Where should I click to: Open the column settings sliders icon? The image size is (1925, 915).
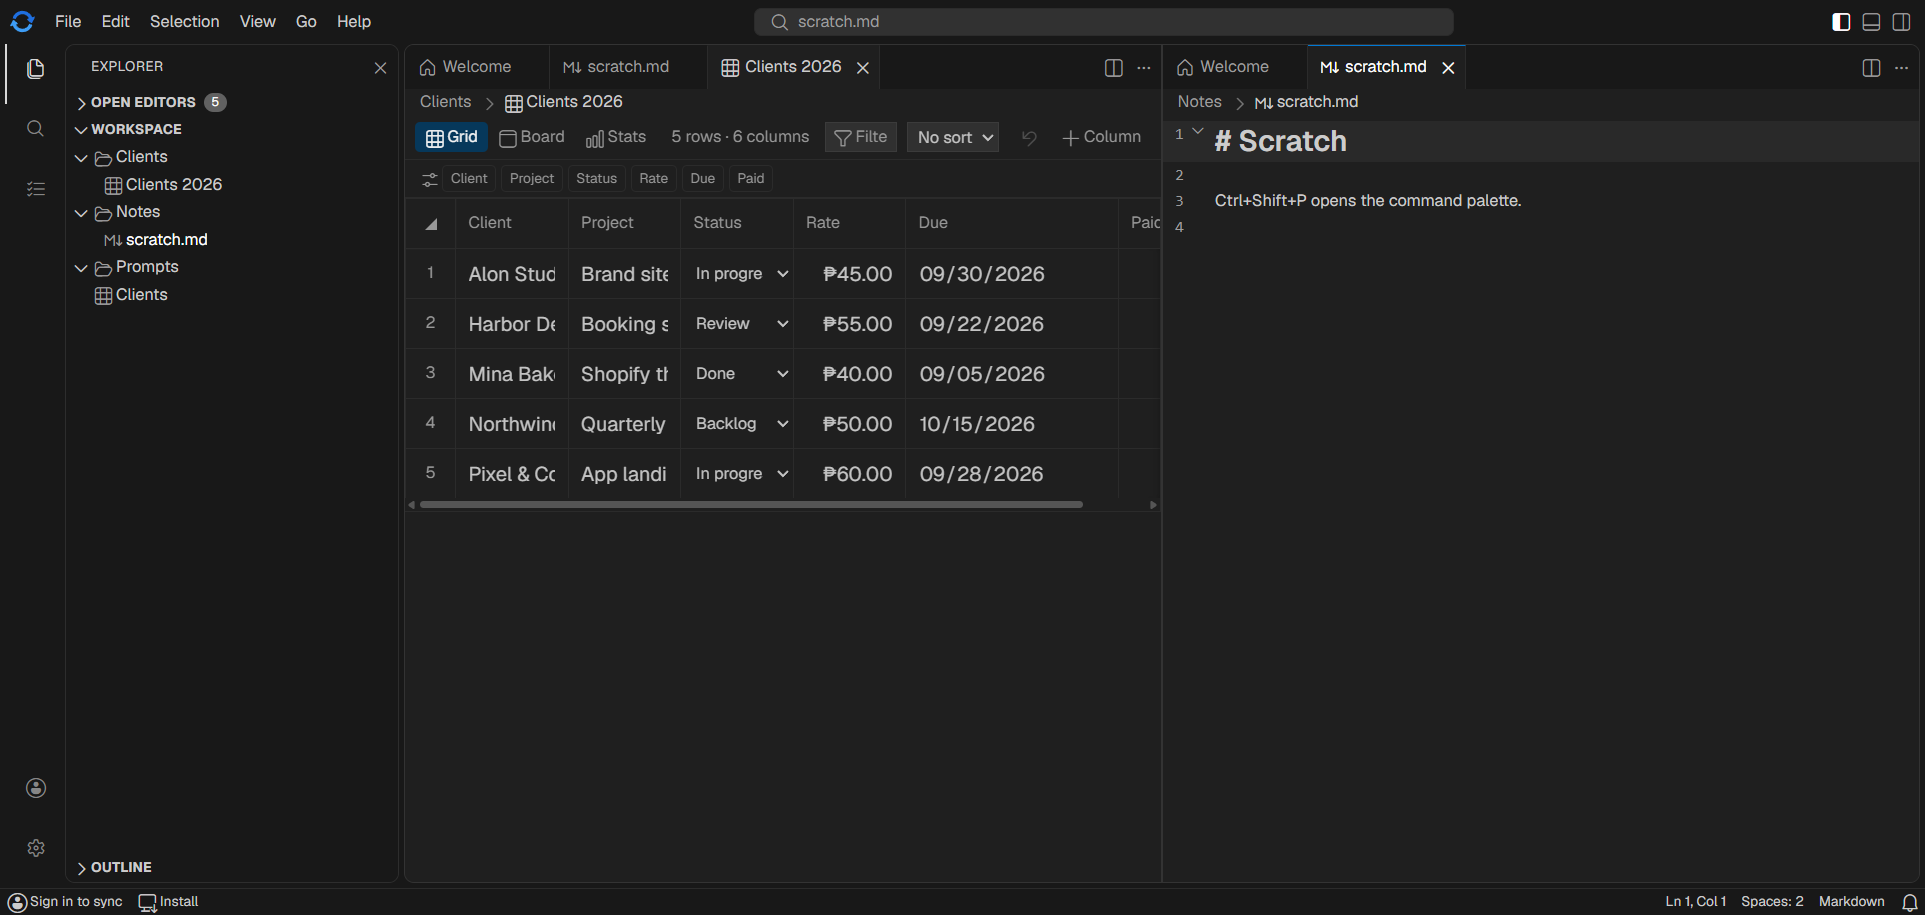click(x=430, y=179)
